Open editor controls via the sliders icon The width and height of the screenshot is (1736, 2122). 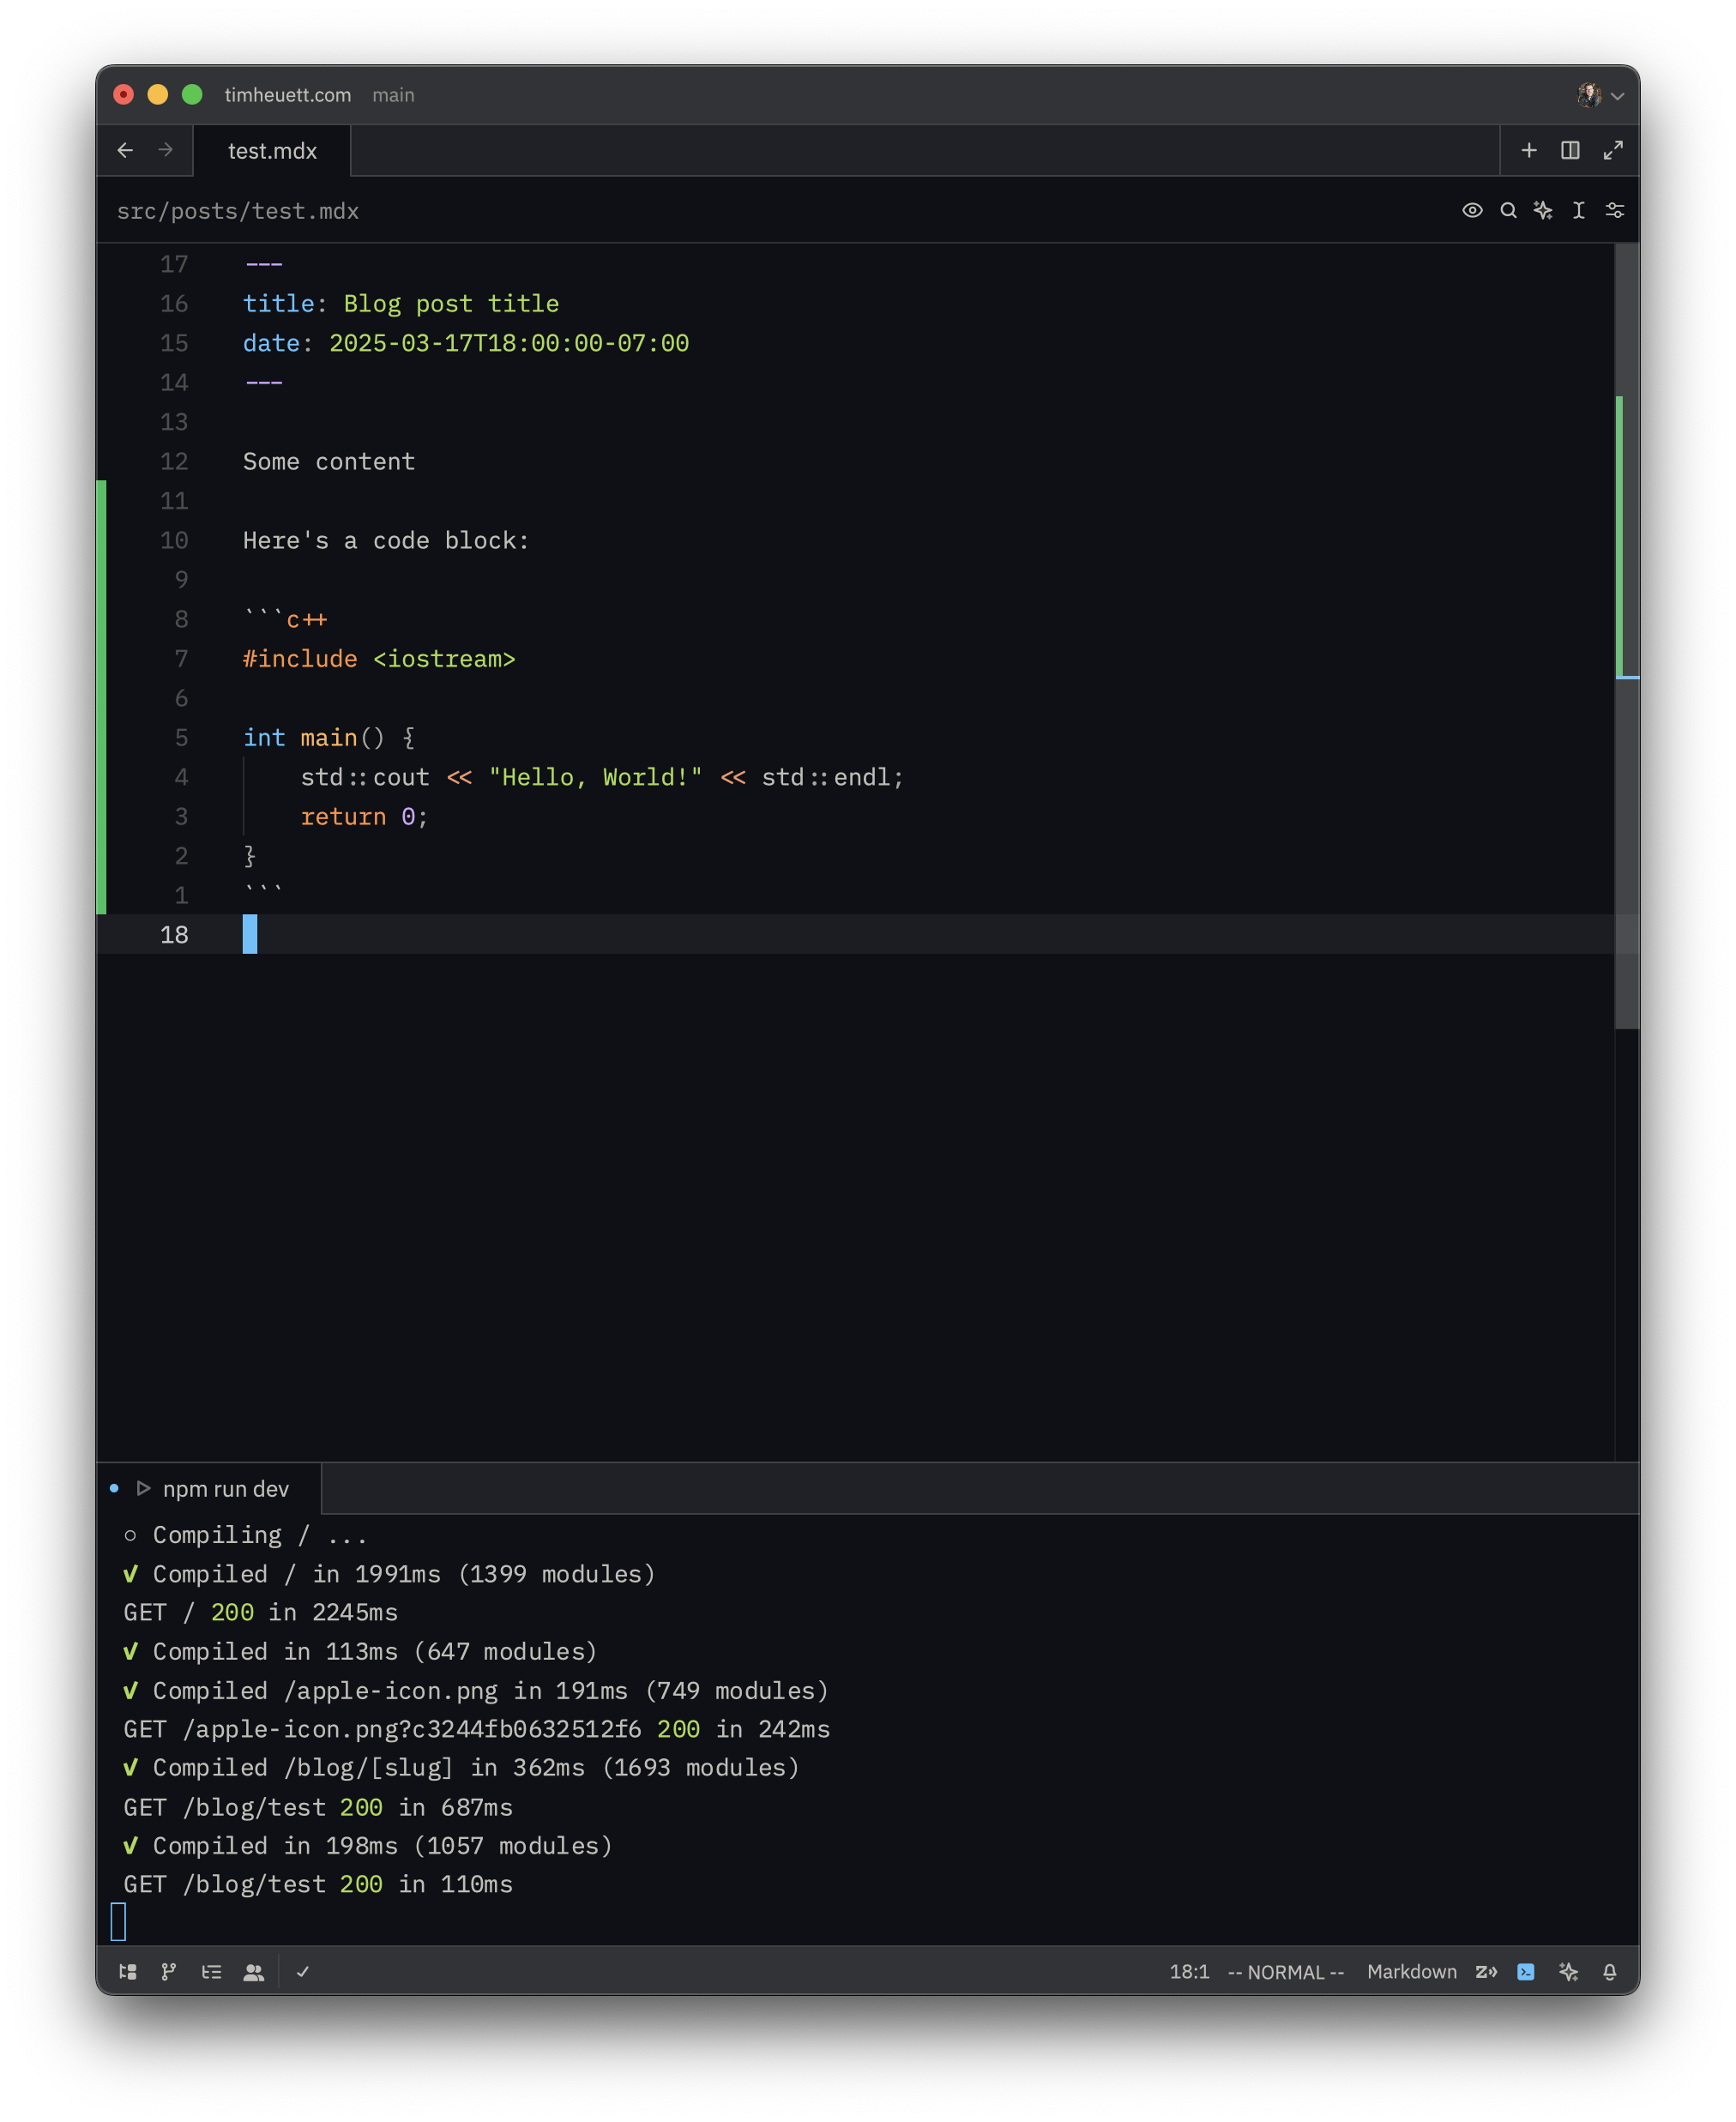[x=1614, y=210]
